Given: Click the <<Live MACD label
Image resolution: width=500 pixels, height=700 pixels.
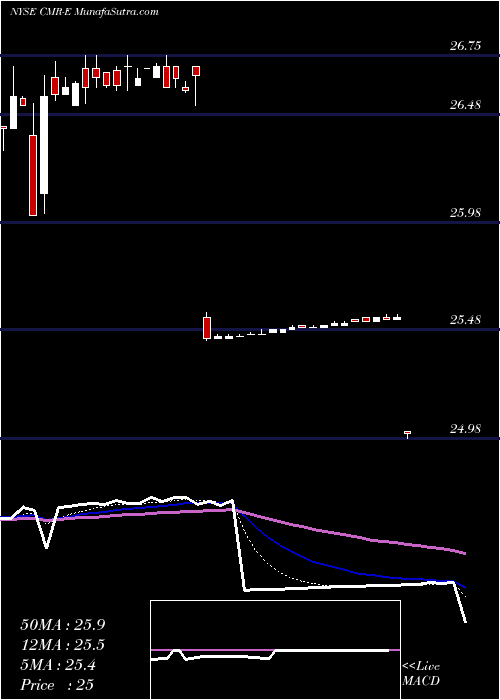Looking at the screenshot, I should click(x=421, y=674).
